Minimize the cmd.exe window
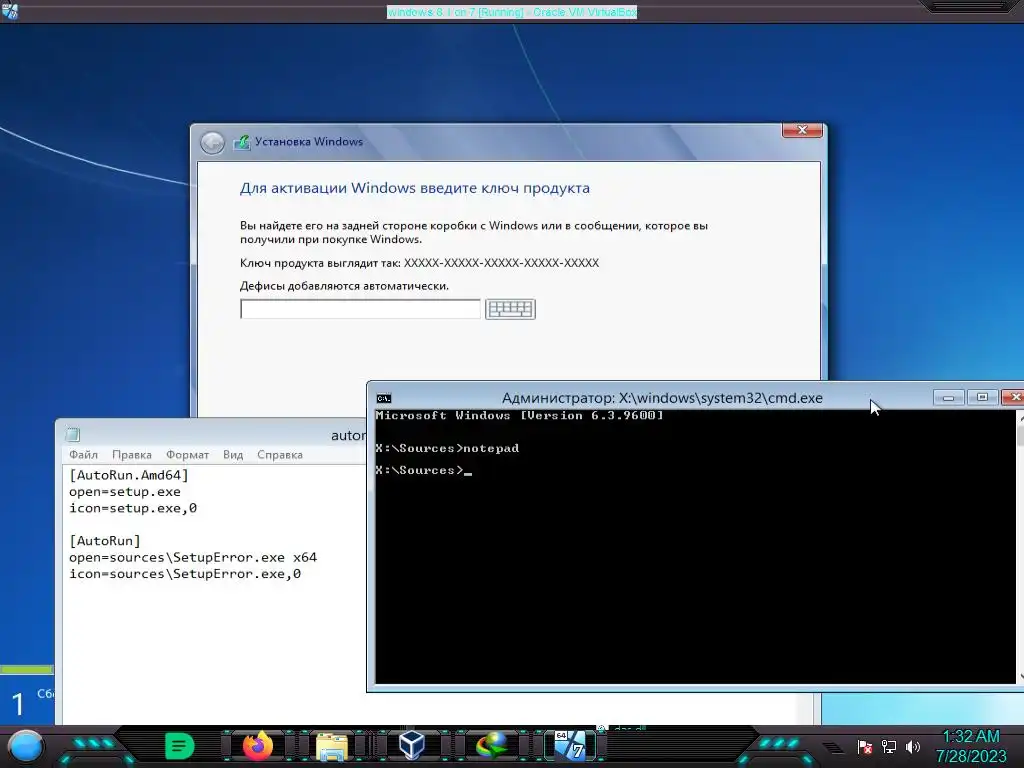Image resolution: width=1024 pixels, height=768 pixels. [949, 397]
